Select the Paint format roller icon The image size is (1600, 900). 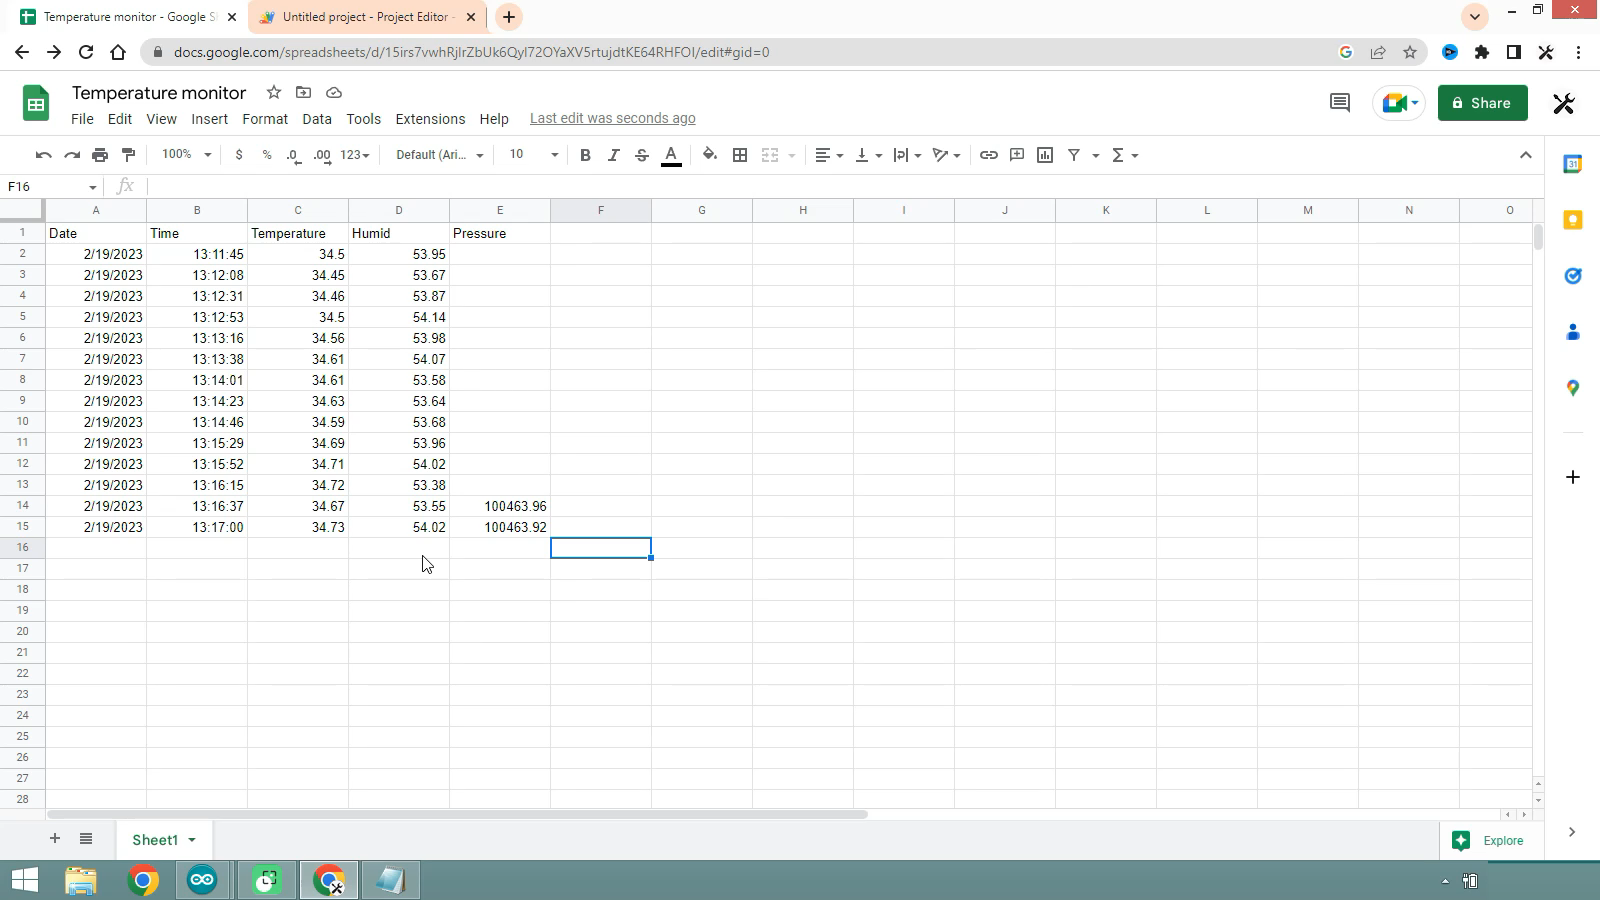[128, 155]
